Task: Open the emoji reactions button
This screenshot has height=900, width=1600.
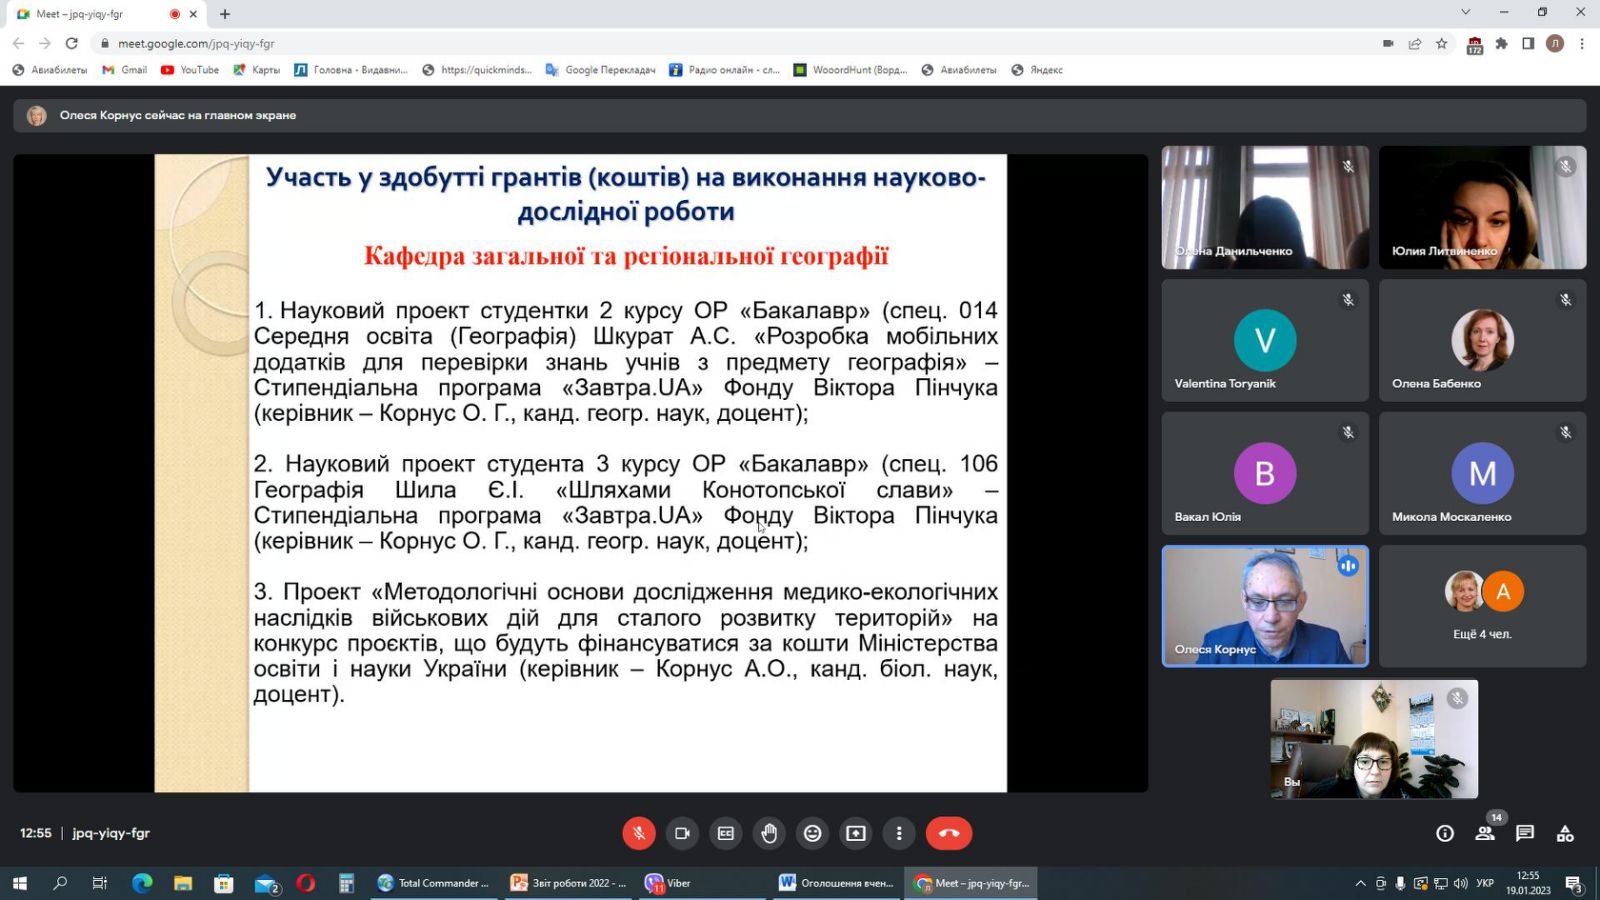Action: coord(813,833)
